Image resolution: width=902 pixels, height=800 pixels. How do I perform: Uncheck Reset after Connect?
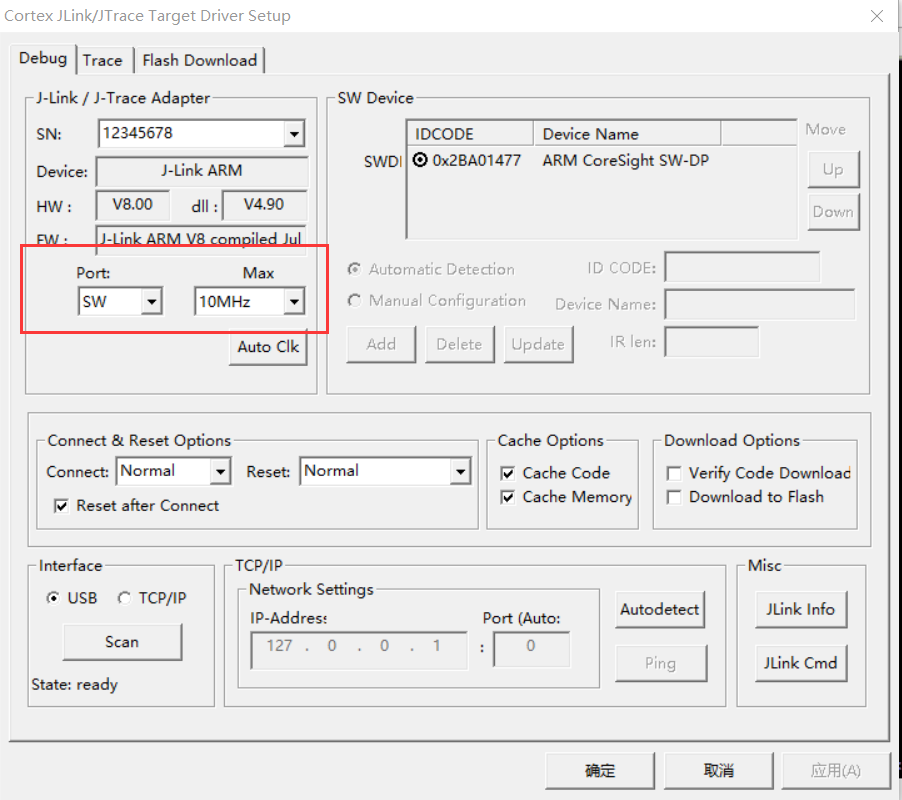tap(62, 506)
